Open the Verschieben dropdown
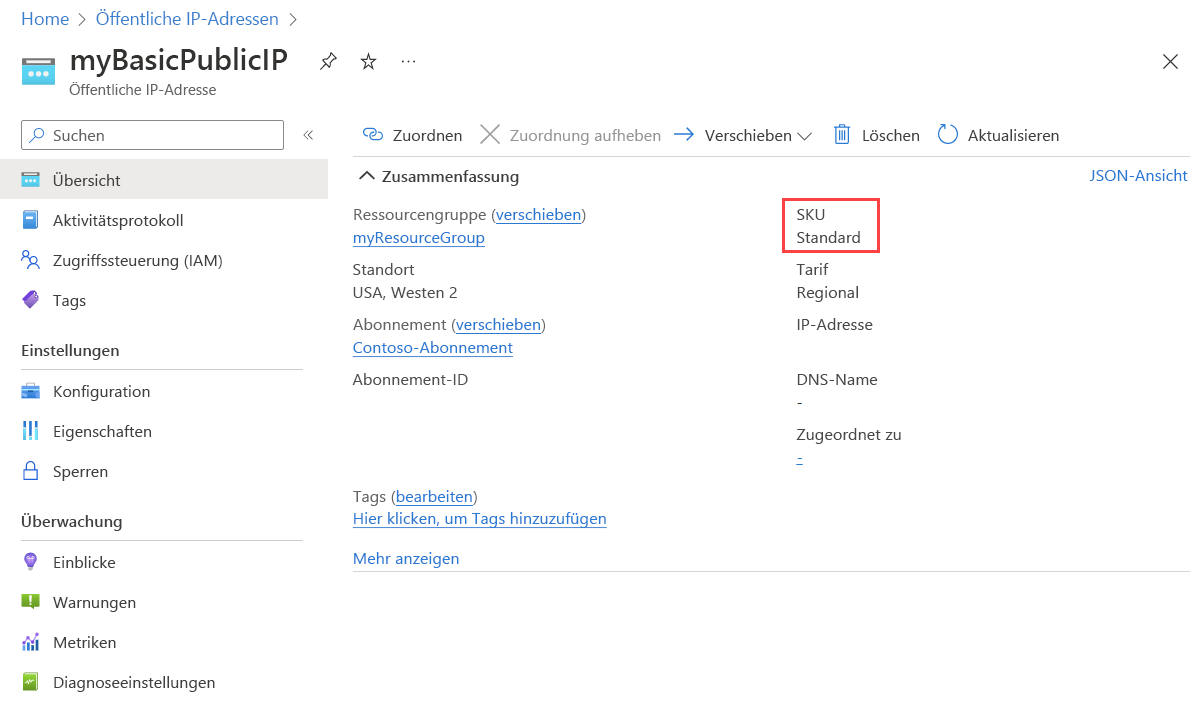 coord(743,135)
